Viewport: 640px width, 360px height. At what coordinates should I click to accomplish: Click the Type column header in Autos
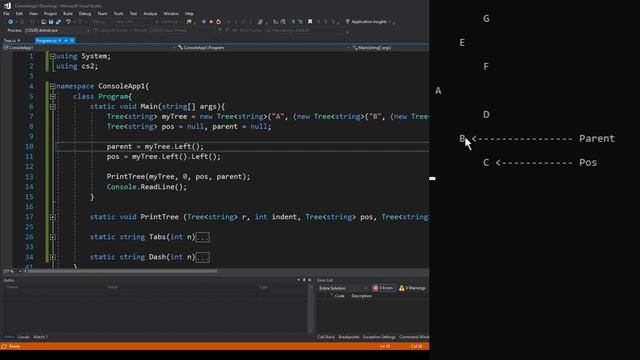coord(263,287)
